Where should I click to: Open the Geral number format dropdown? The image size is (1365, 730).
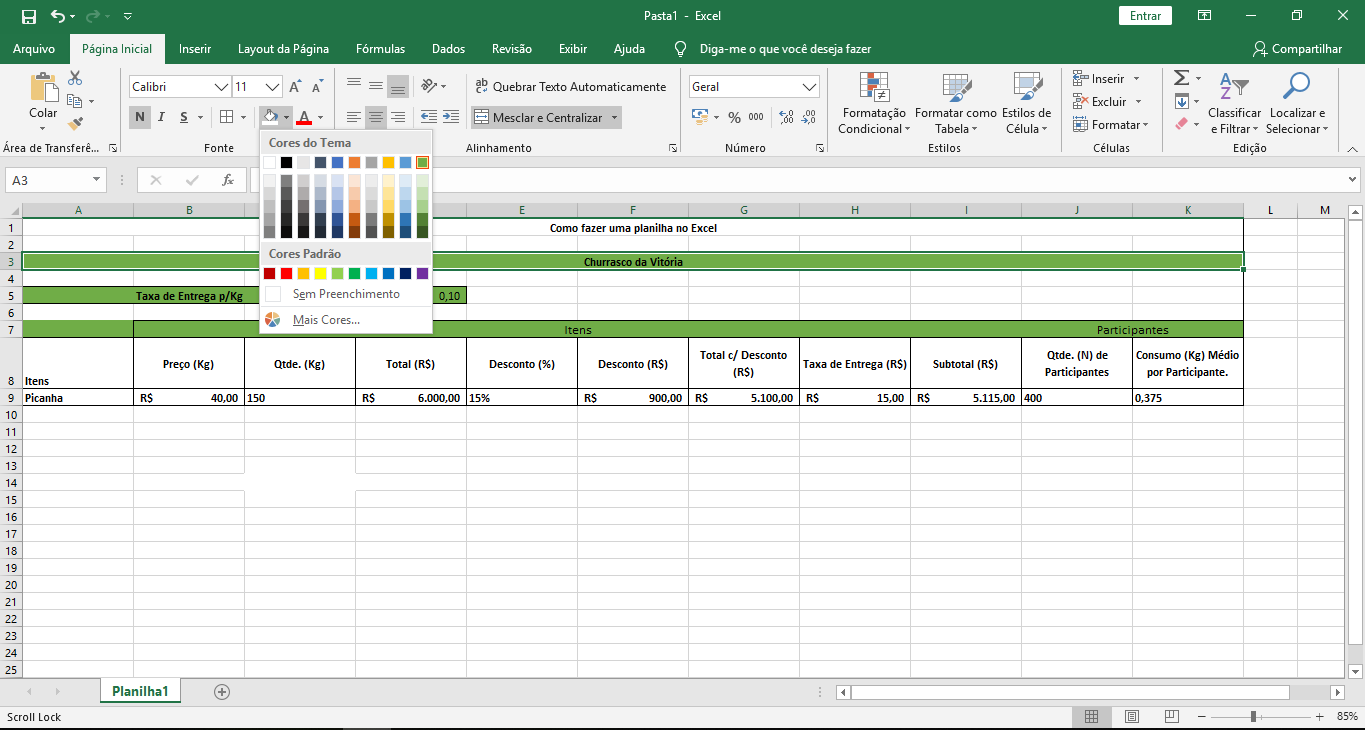[x=810, y=87]
